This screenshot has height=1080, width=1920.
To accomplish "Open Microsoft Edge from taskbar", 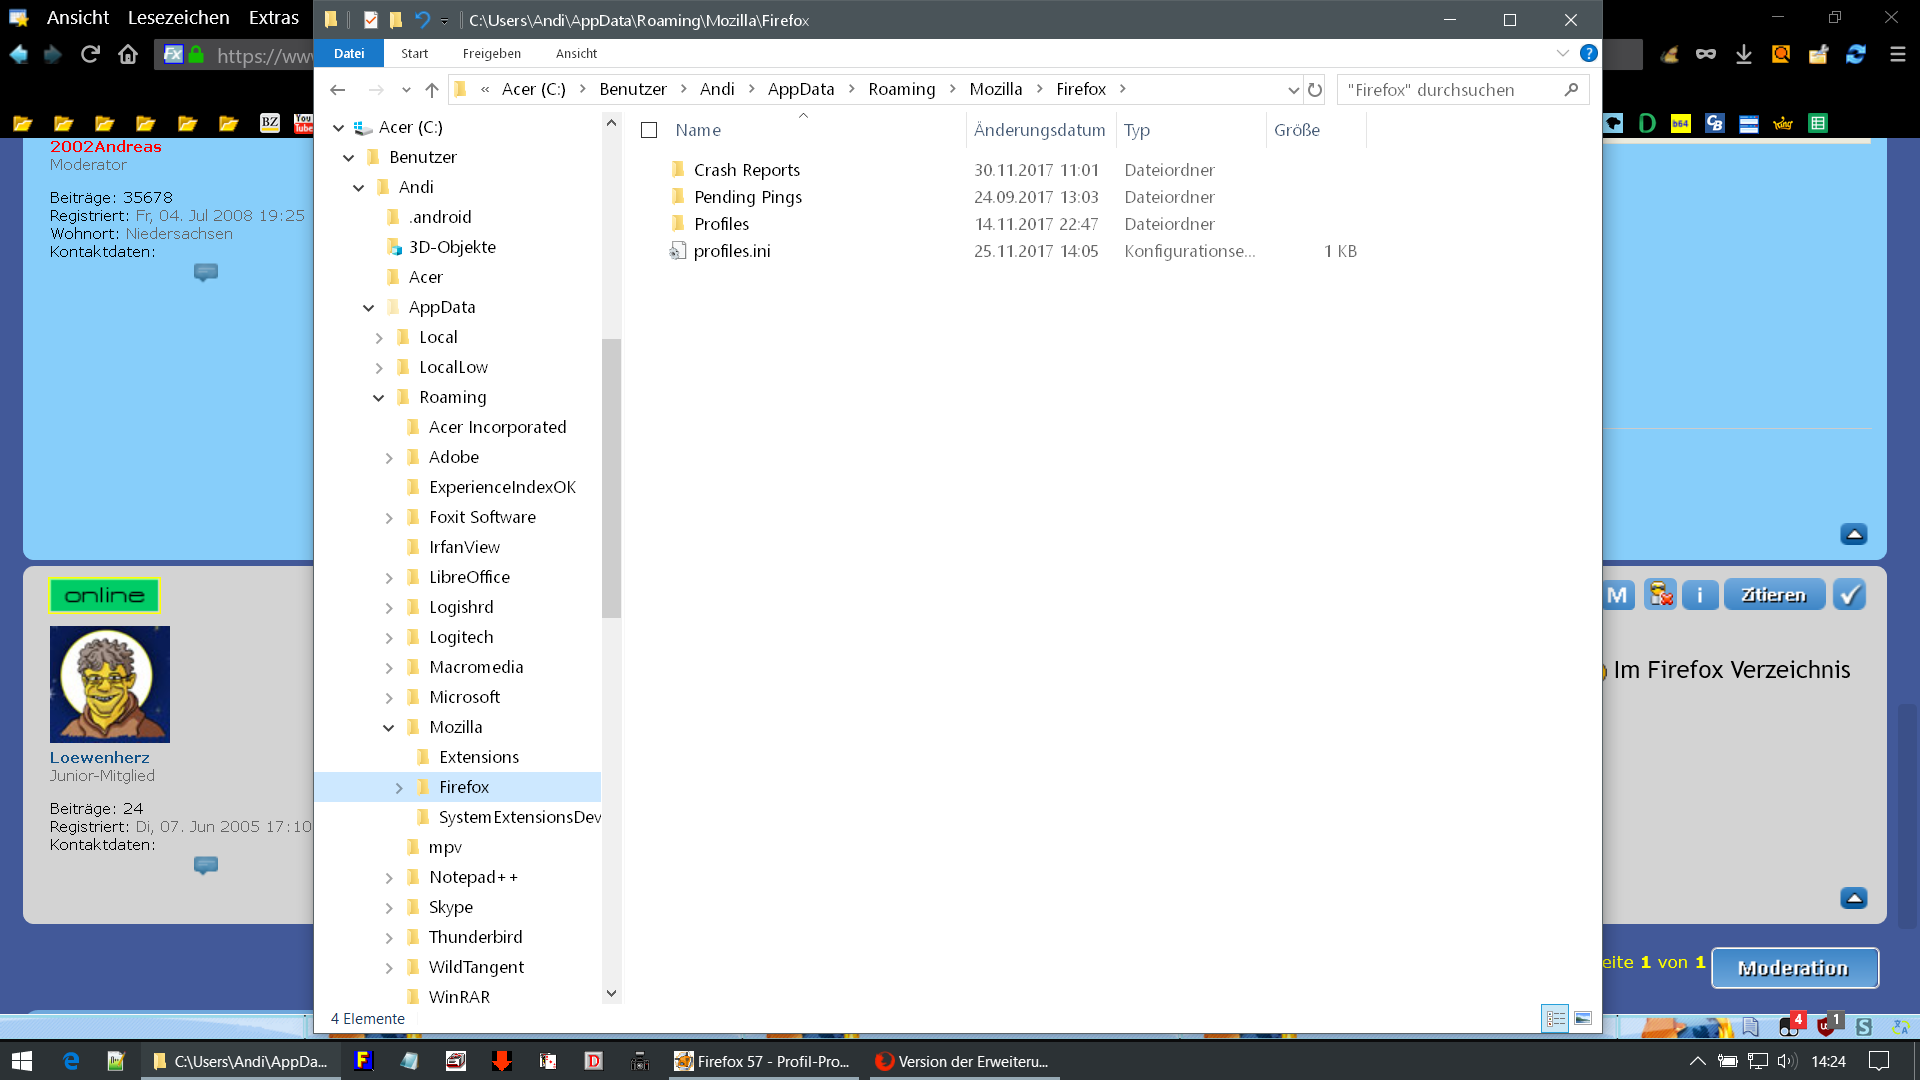I will click(x=71, y=1061).
